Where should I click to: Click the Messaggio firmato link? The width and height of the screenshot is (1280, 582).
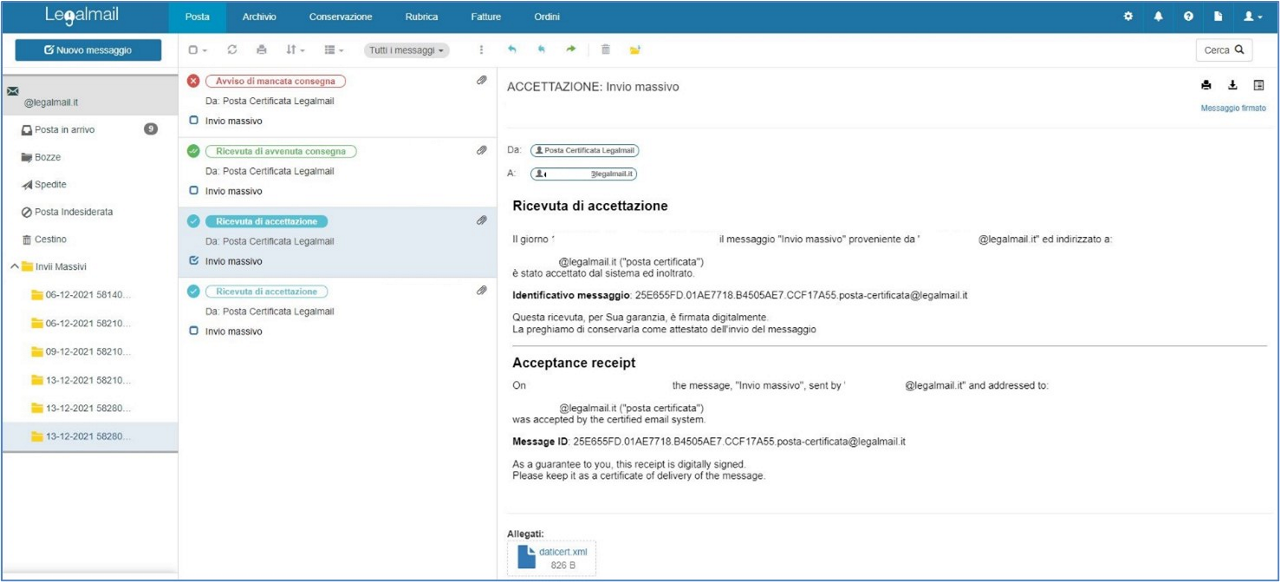1232,108
